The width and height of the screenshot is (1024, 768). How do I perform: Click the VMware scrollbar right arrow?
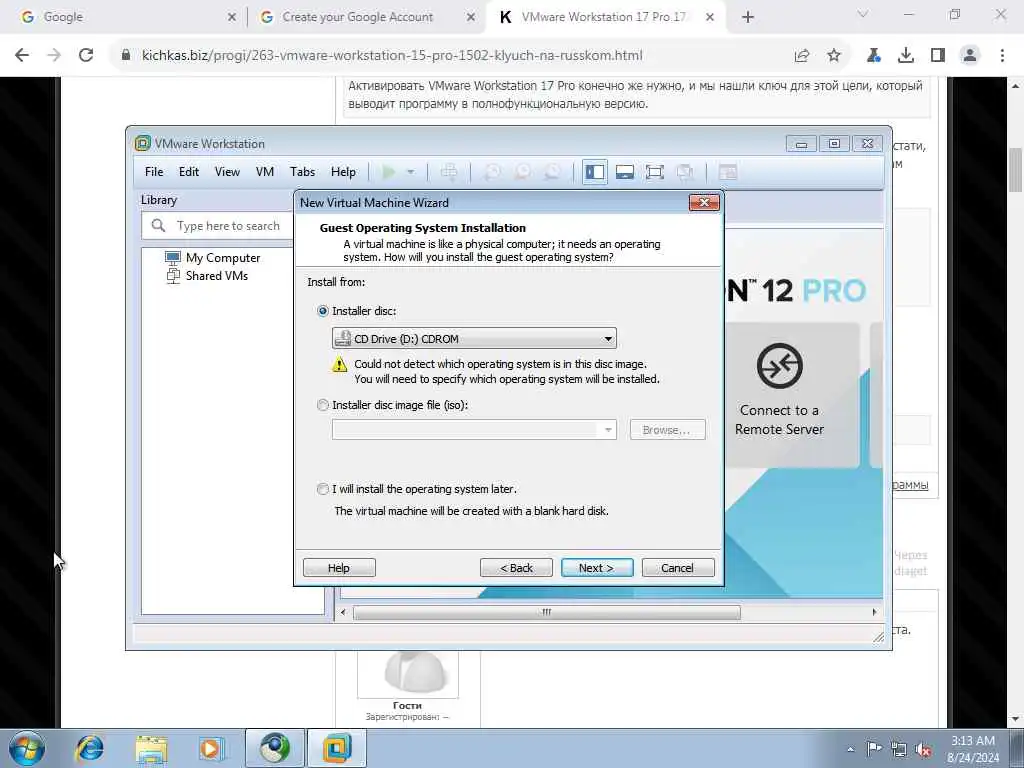click(x=874, y=612)
